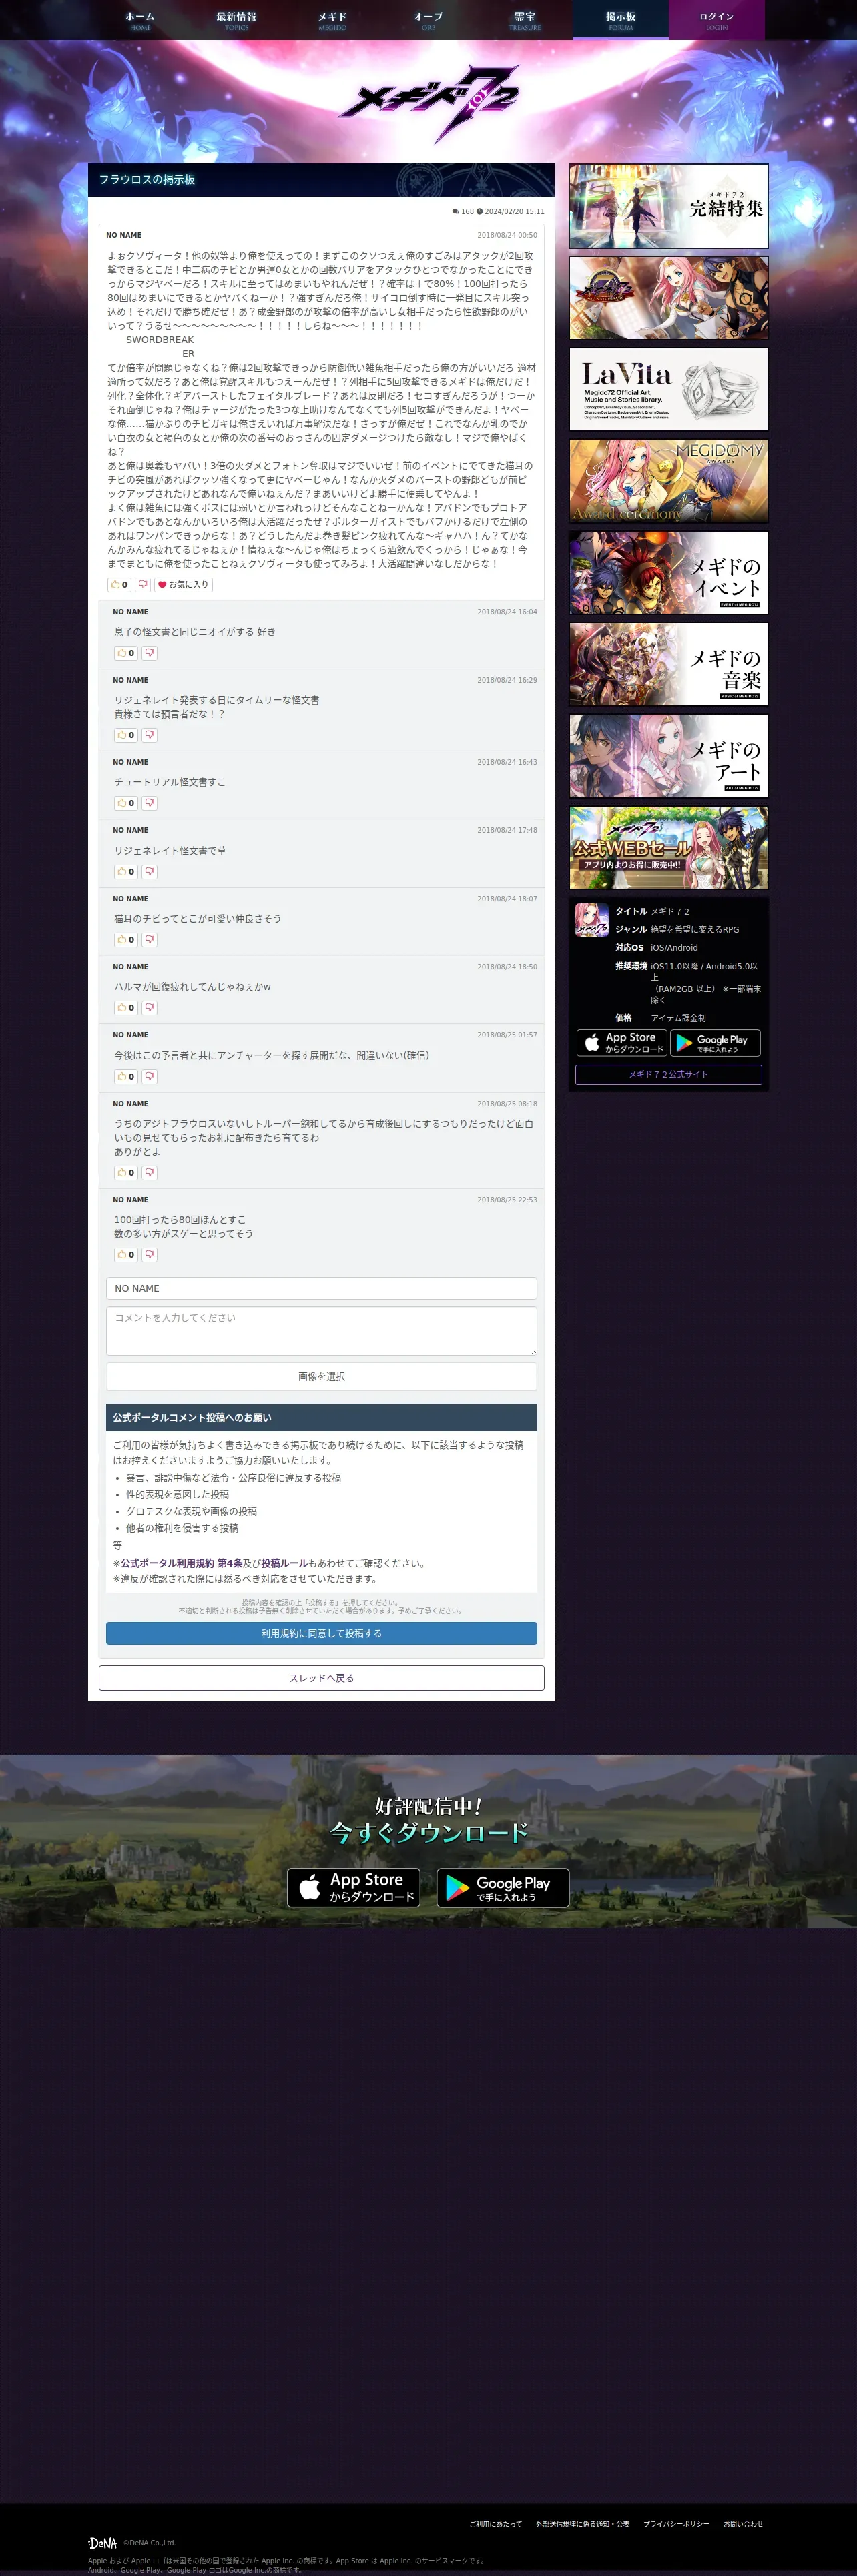Open the メギドの音楽 sidebar banner
The image size is (857, 2576).
tap(668, 664)
